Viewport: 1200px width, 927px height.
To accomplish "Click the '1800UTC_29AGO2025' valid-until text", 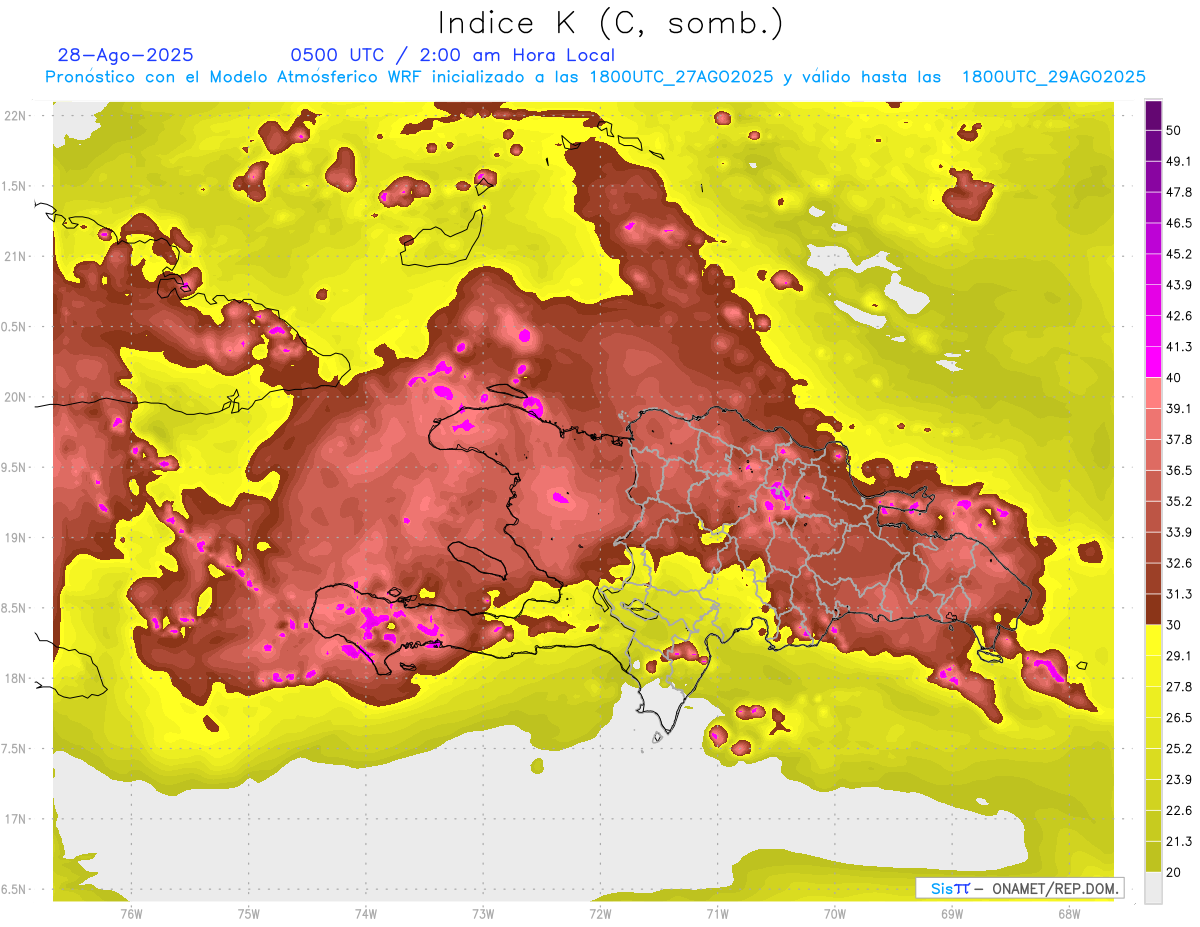I will 1053,77.
